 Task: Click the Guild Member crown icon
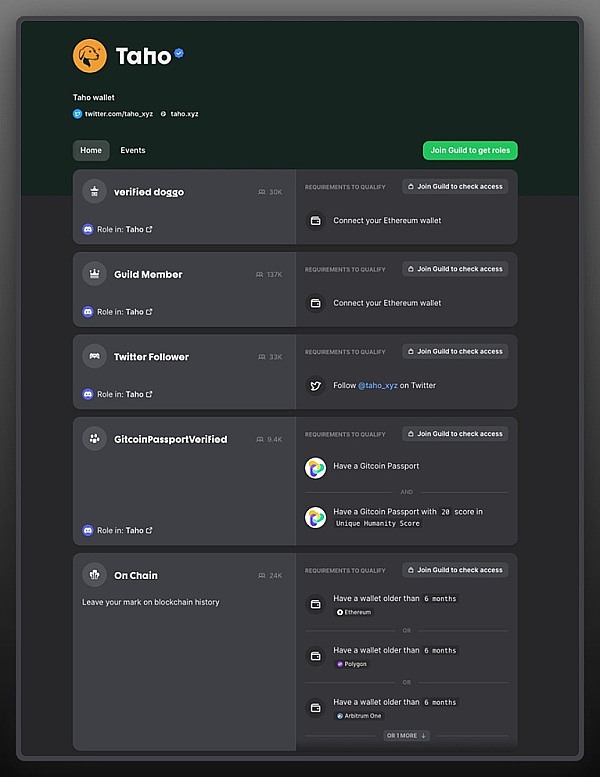(94, 274)
